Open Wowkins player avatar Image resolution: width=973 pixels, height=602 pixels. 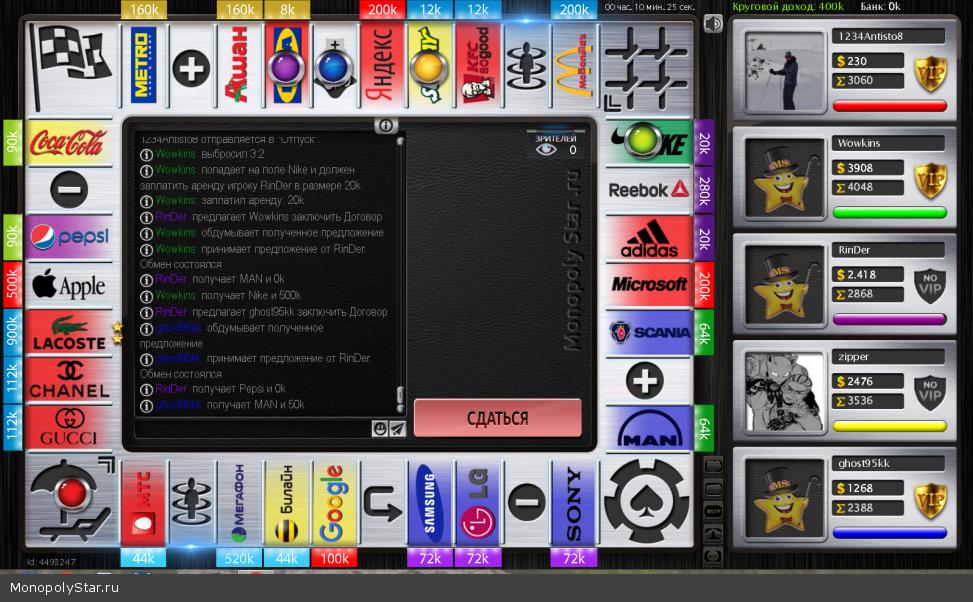point(784,179)
